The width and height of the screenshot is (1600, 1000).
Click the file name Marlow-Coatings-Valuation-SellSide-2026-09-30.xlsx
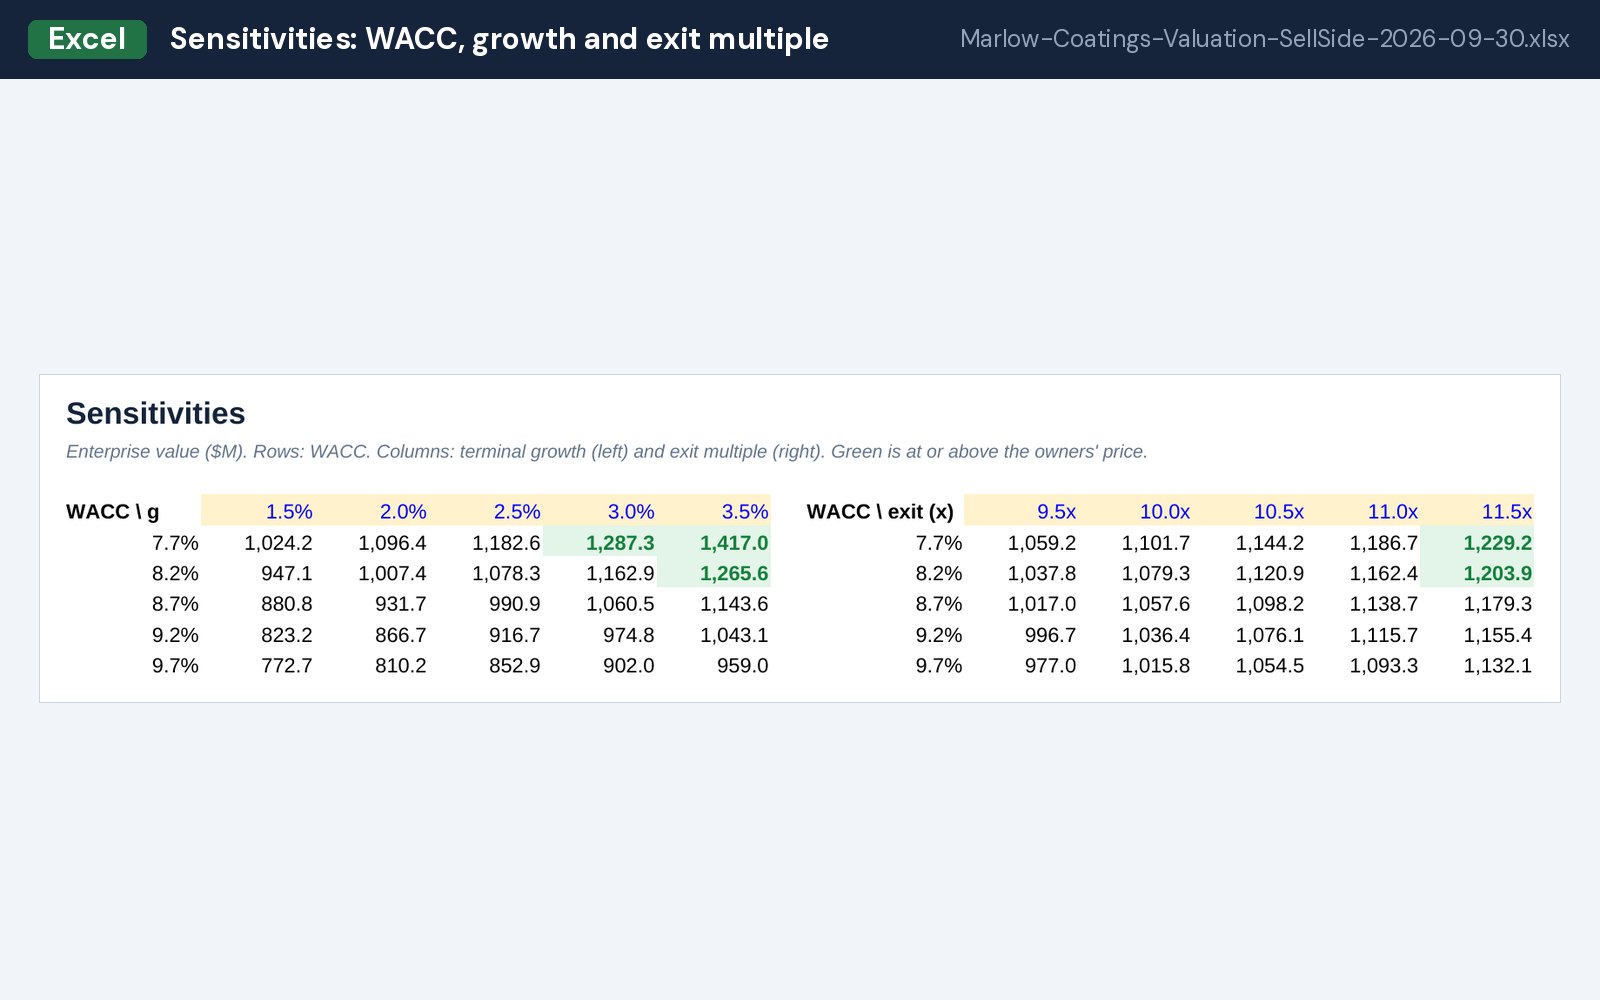tap(1264, 39)
